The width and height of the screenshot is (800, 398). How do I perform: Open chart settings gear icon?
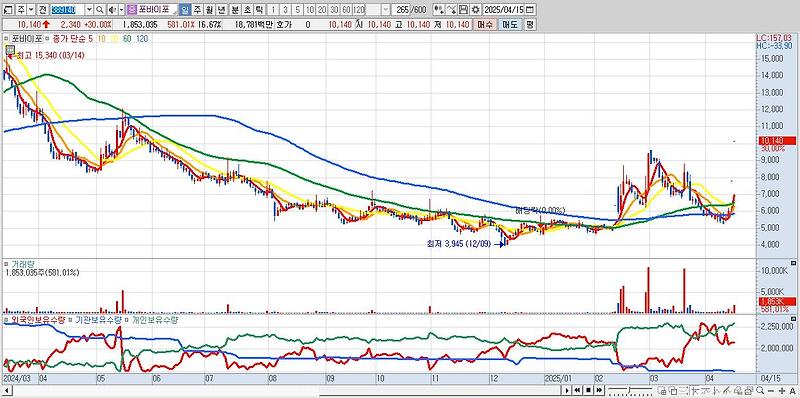tap(475, 10)
